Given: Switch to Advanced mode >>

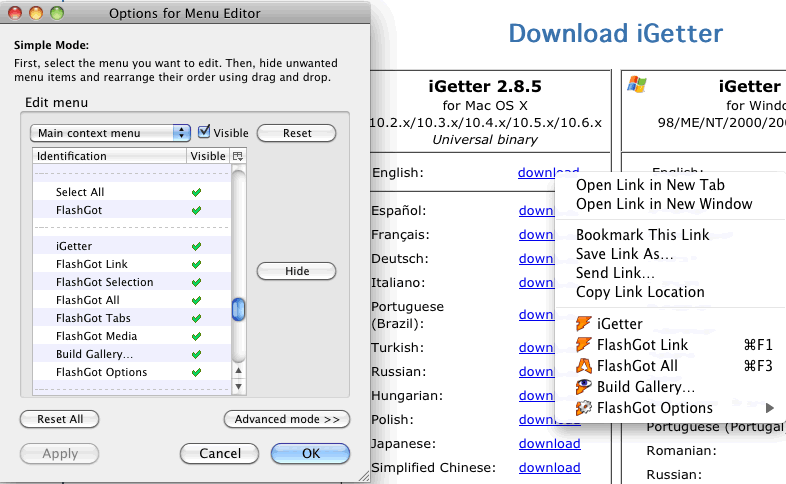Looking at the screenshot, I should click(x=287, y=419).
